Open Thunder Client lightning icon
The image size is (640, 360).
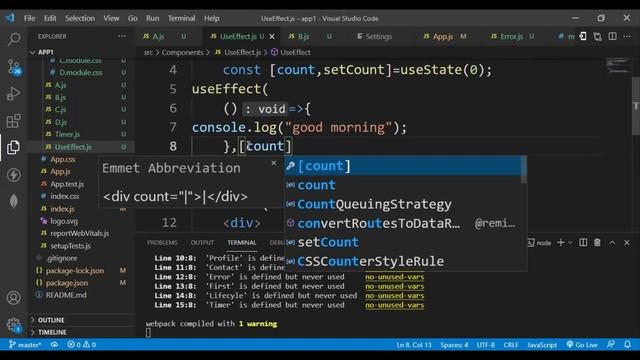pos(13,175)
